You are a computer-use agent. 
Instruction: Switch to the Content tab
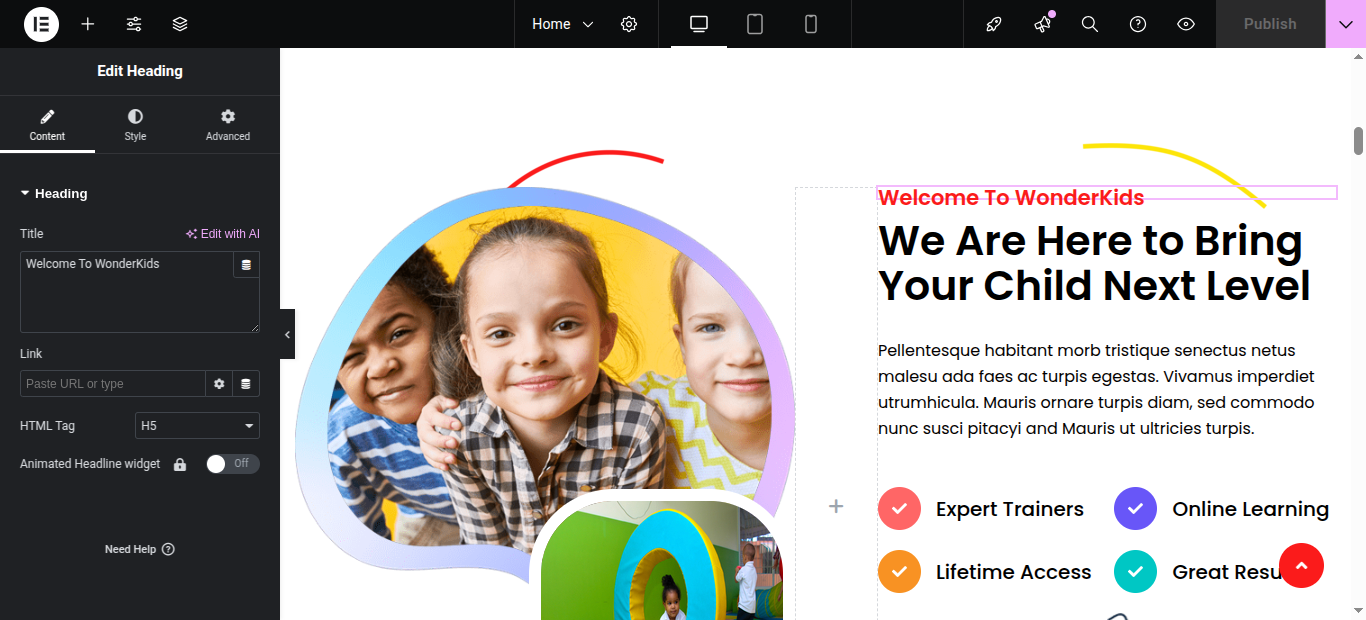pyautogui.click(x=47, y=125)
